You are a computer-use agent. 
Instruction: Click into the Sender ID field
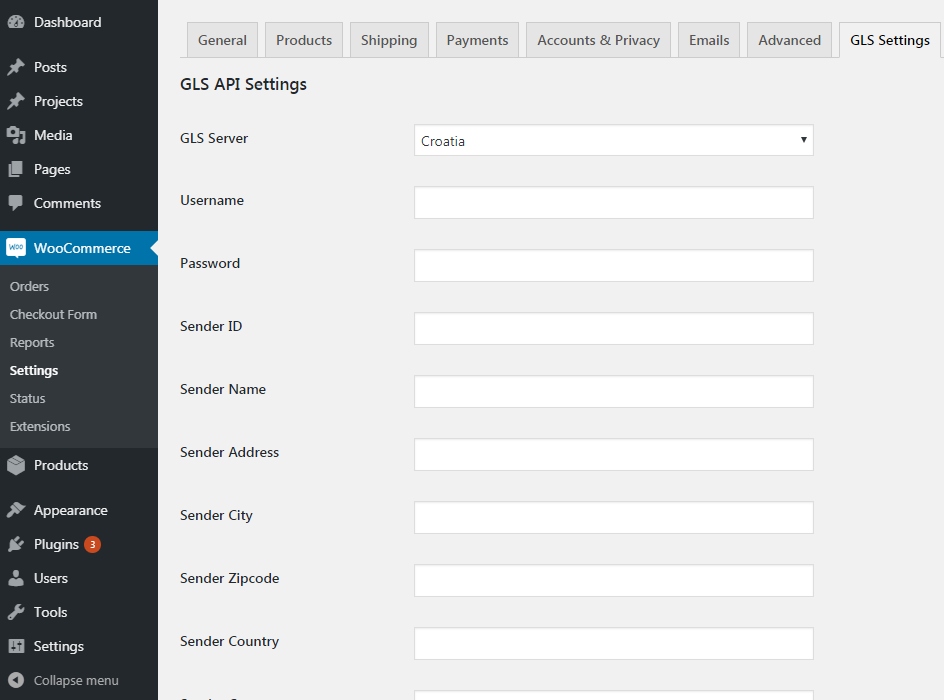613,329
